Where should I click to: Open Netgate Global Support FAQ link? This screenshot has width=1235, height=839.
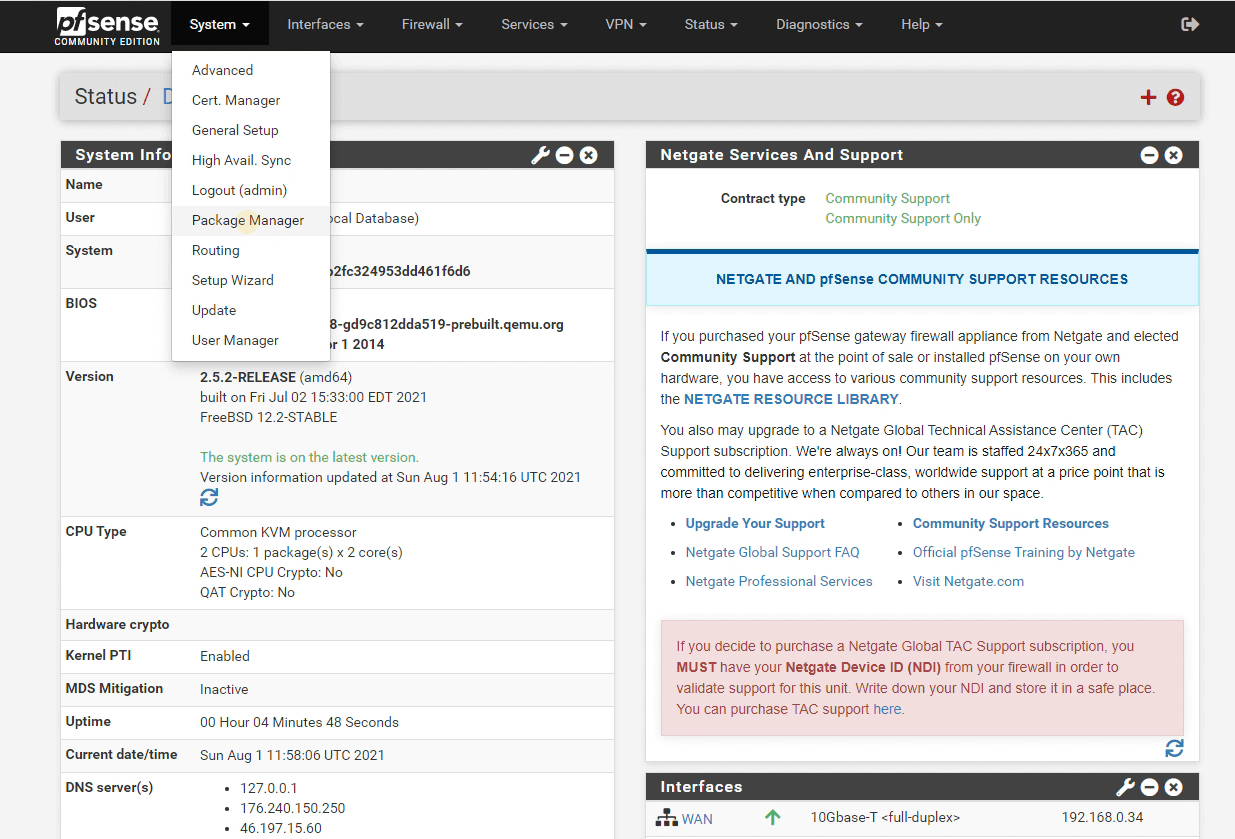772,552
